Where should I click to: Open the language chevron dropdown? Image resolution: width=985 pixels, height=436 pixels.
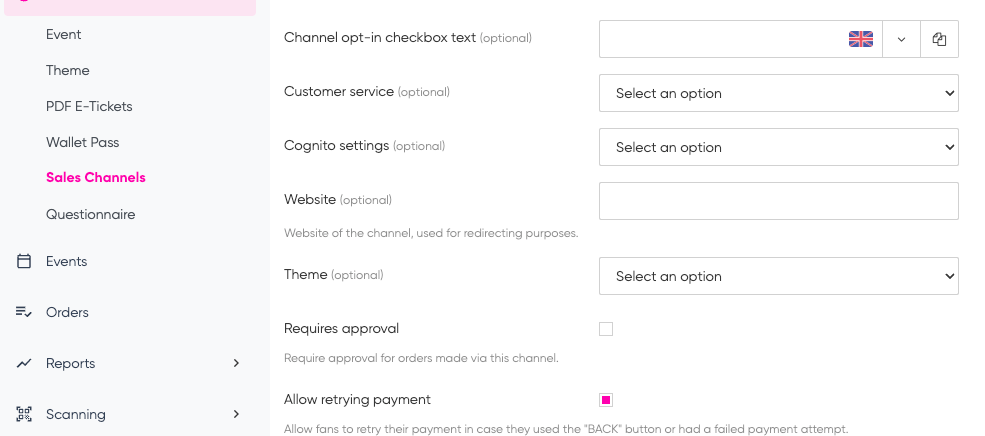[901, 39]
